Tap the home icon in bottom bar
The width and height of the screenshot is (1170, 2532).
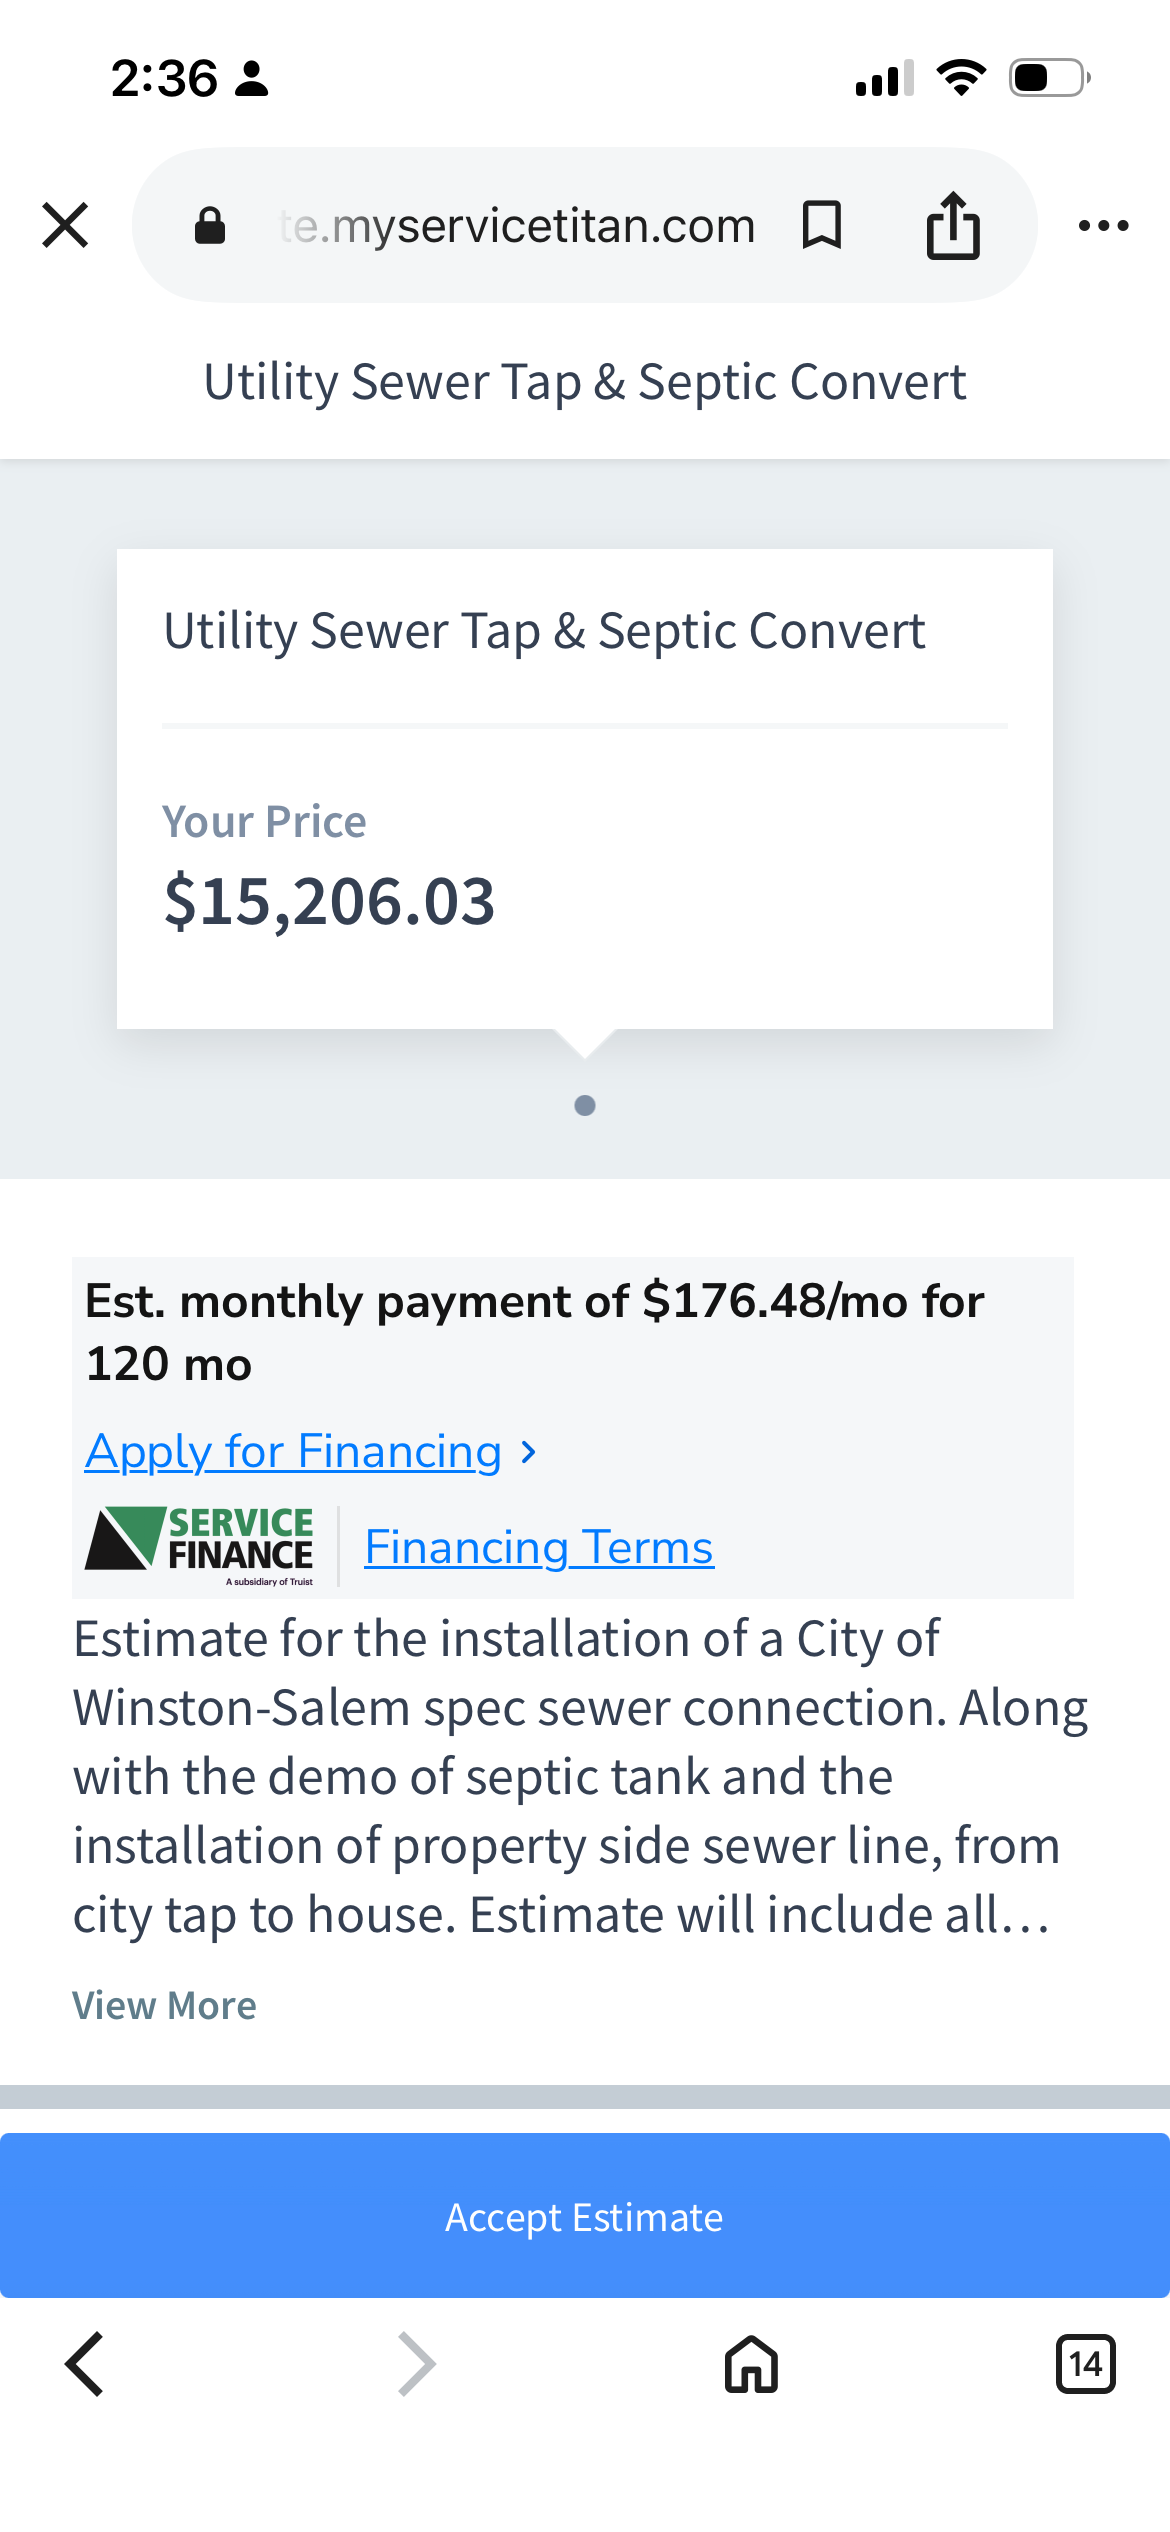coord(751,2364)
